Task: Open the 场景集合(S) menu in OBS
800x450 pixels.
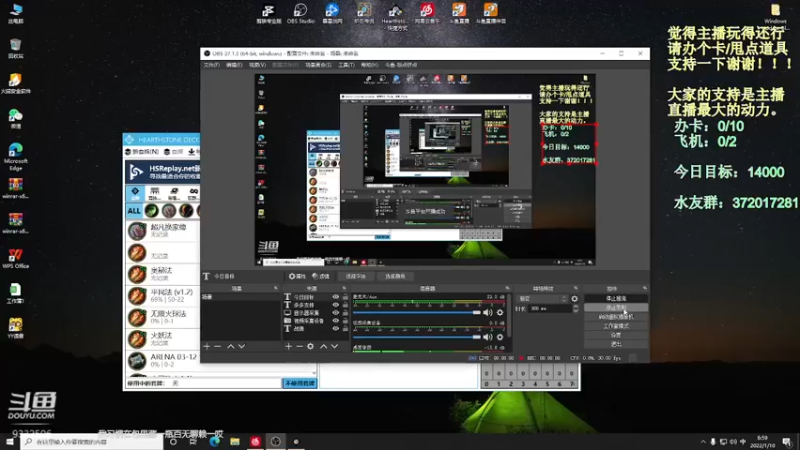Action: [318, 65]
